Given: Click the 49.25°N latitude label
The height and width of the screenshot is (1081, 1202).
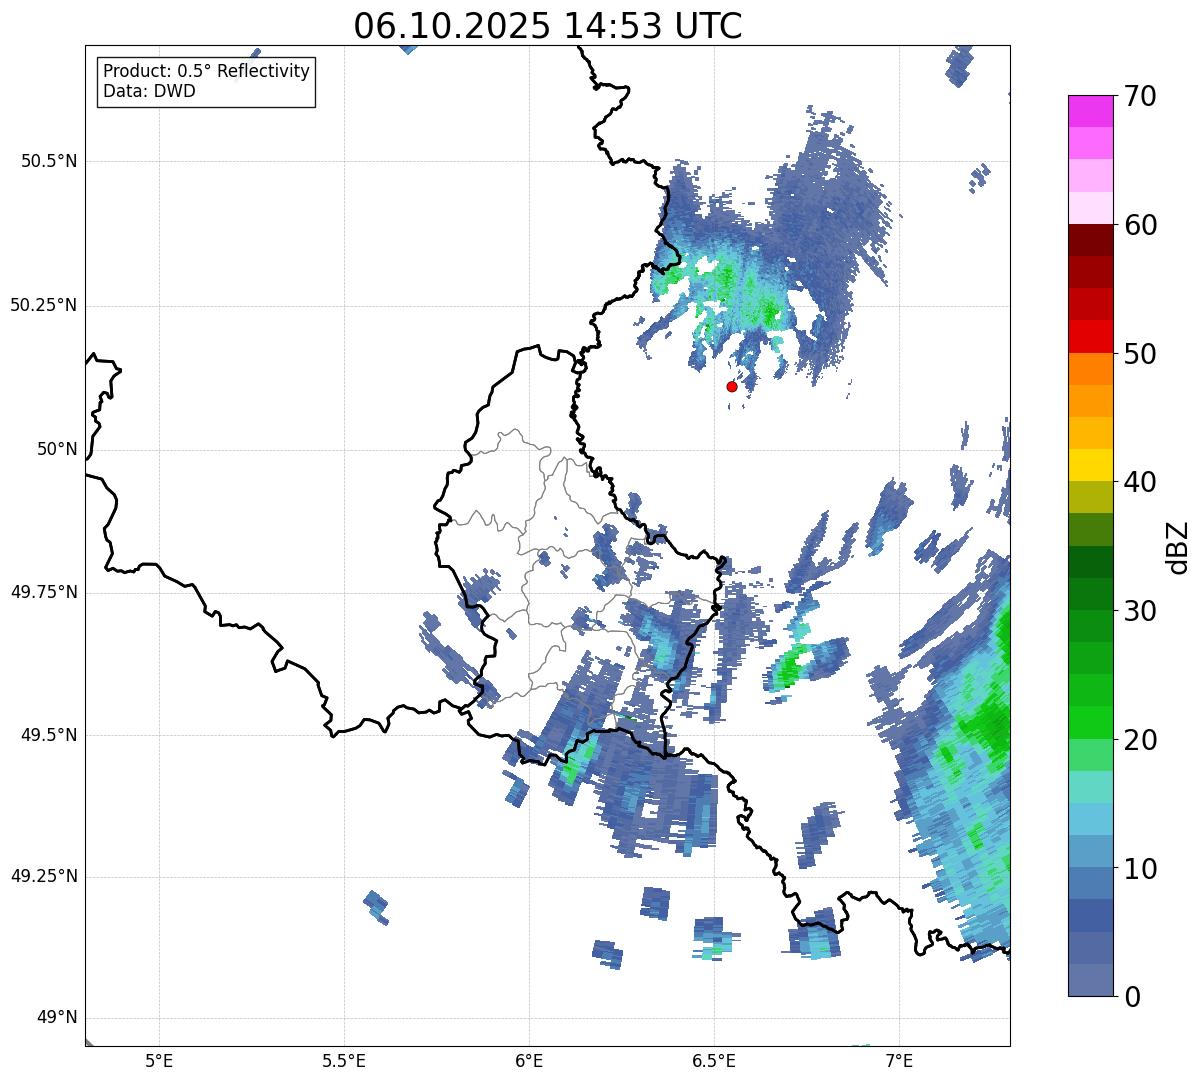Looking at the screenshot, I should 44,876.
